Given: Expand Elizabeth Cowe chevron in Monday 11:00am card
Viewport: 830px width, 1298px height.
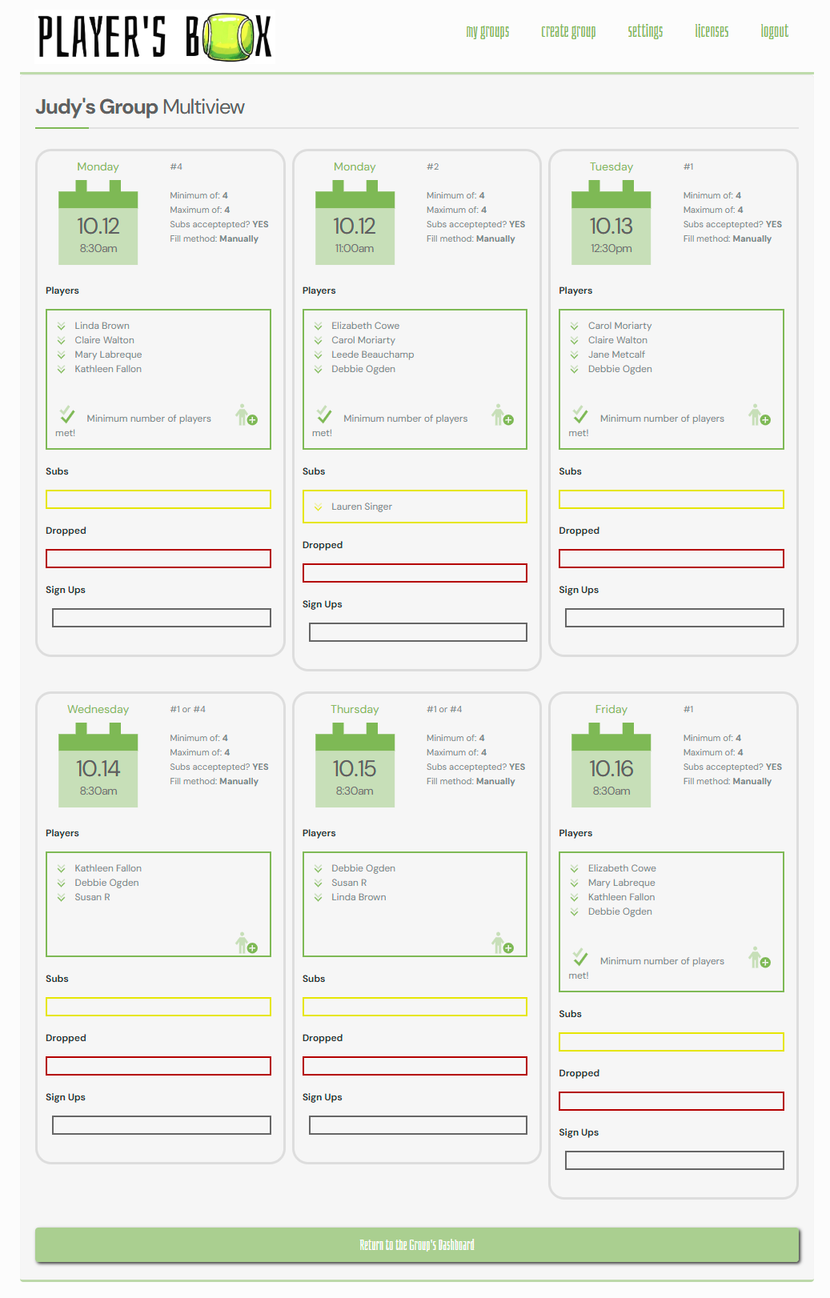Looking at the screenshot, I should click(x=318, y=326).
